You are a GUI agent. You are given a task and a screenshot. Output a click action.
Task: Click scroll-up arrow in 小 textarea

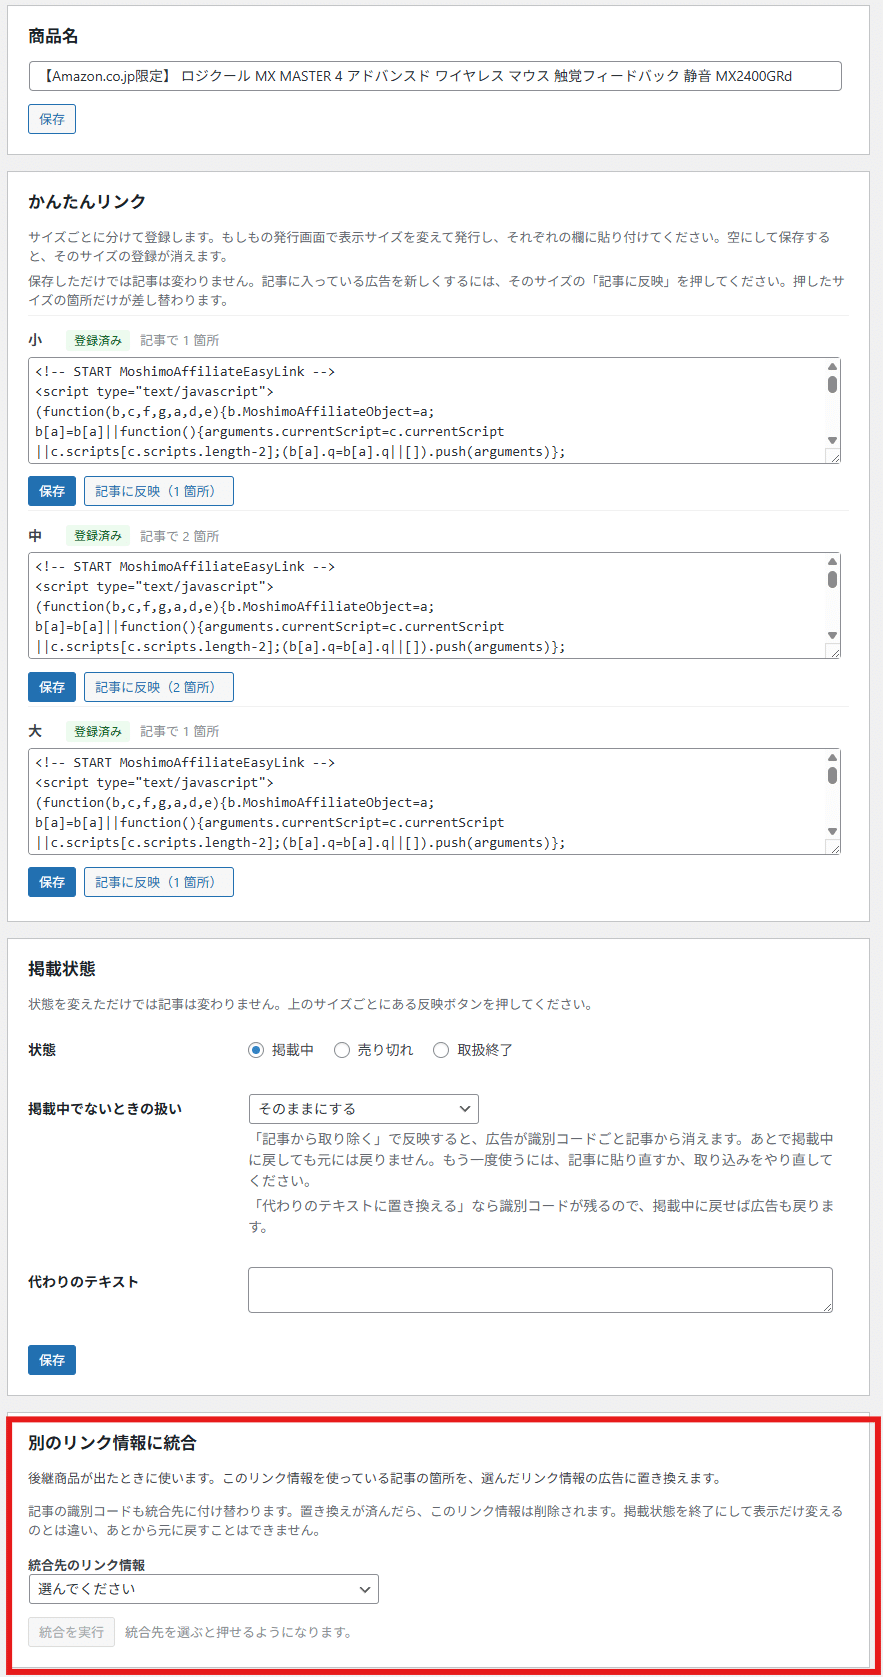832,366
